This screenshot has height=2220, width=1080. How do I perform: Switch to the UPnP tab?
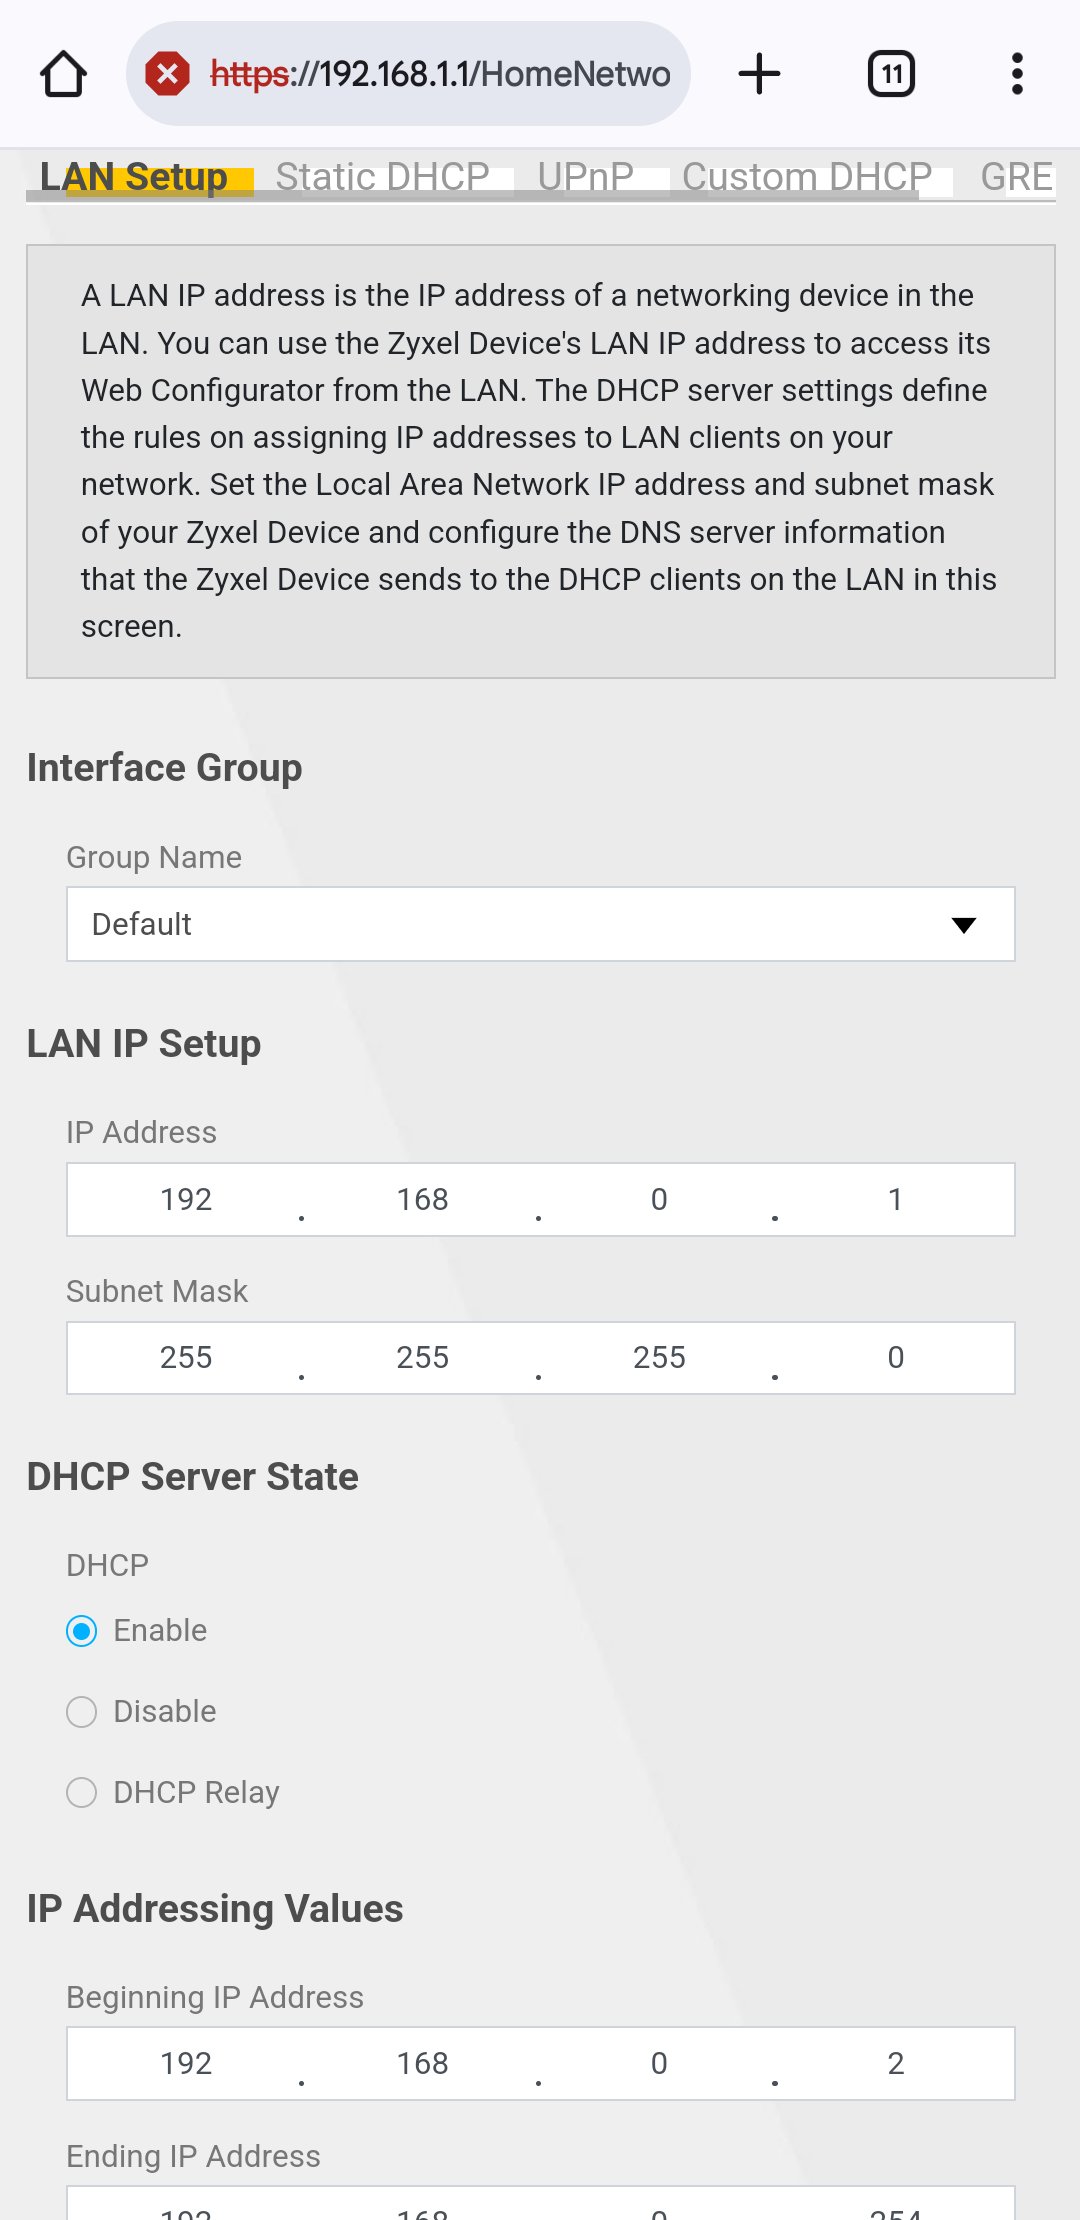click(x=586, y=177)
